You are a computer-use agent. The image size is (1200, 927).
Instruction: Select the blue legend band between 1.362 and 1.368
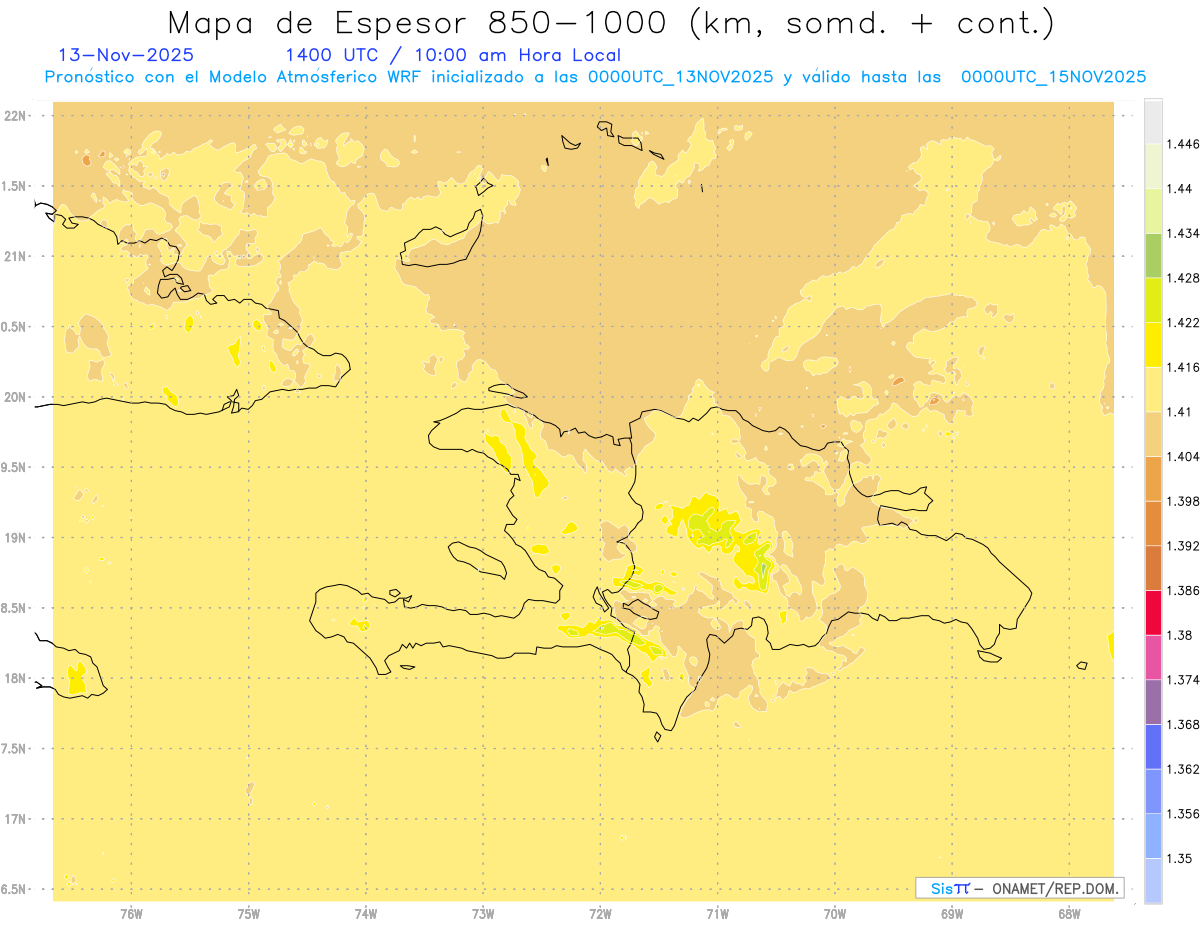(x=1153, y=747)
